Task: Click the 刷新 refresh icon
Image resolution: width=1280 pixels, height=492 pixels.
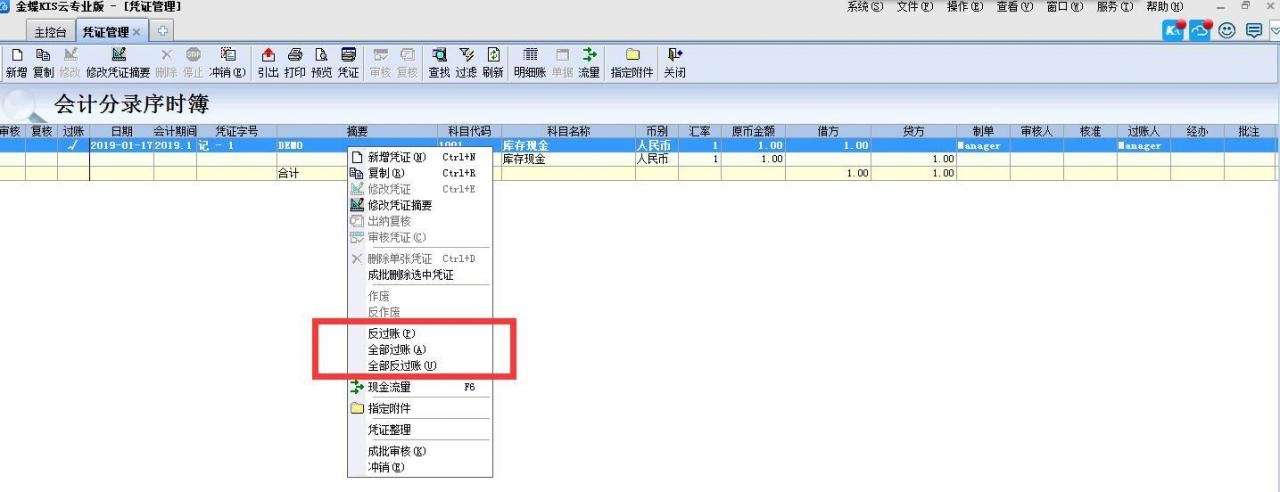Action: [x=492, y=53]
